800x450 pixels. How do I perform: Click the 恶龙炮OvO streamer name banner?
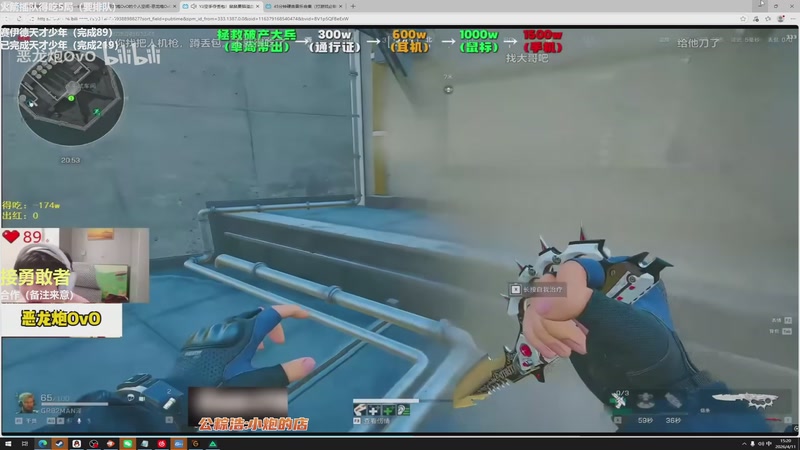pyautogui.click(x=61, y=319)
